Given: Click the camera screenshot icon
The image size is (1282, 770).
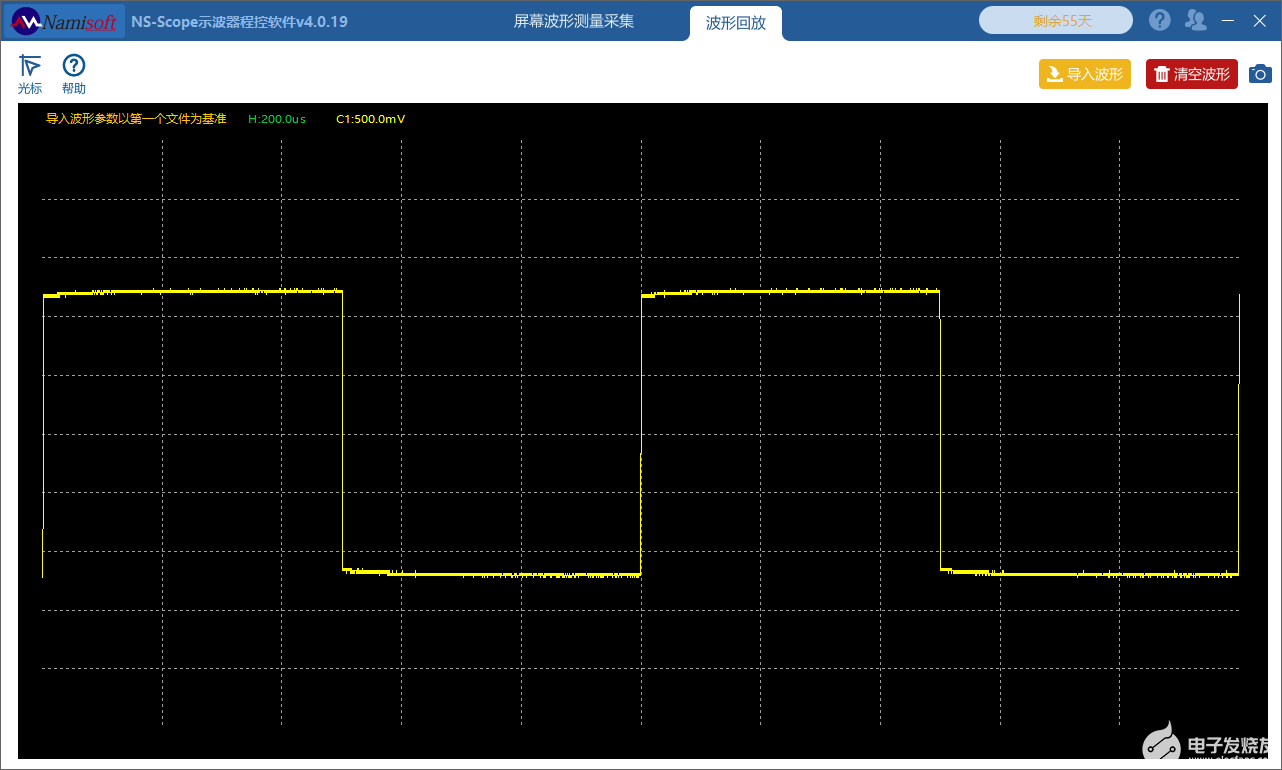Looking at the screenshot, I should coord(1260,74).
